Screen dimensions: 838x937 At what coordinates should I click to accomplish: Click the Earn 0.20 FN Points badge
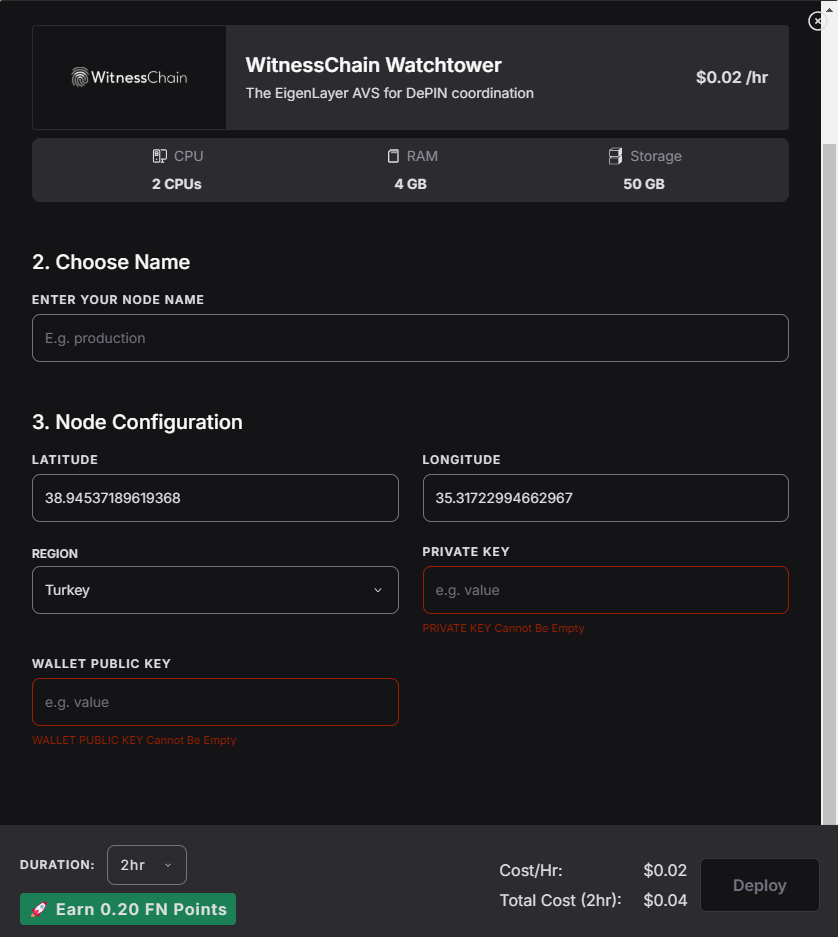[x=128, y=909]
